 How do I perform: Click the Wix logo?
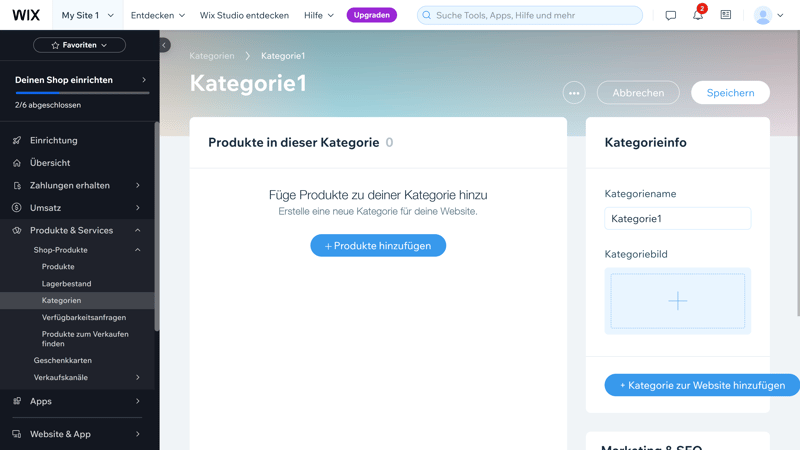click(26, 15)
